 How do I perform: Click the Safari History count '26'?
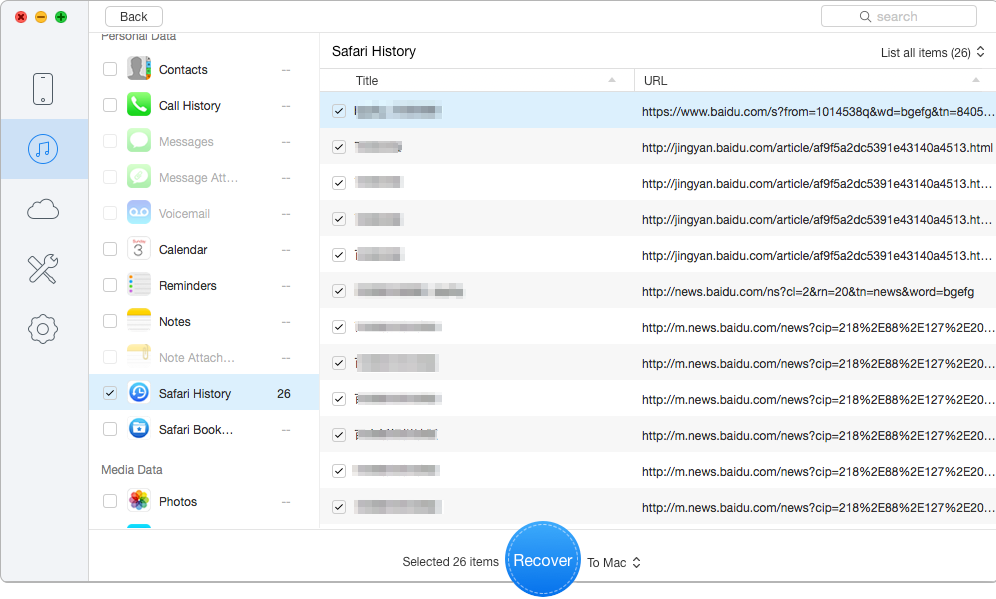click(x=284, y=394)
